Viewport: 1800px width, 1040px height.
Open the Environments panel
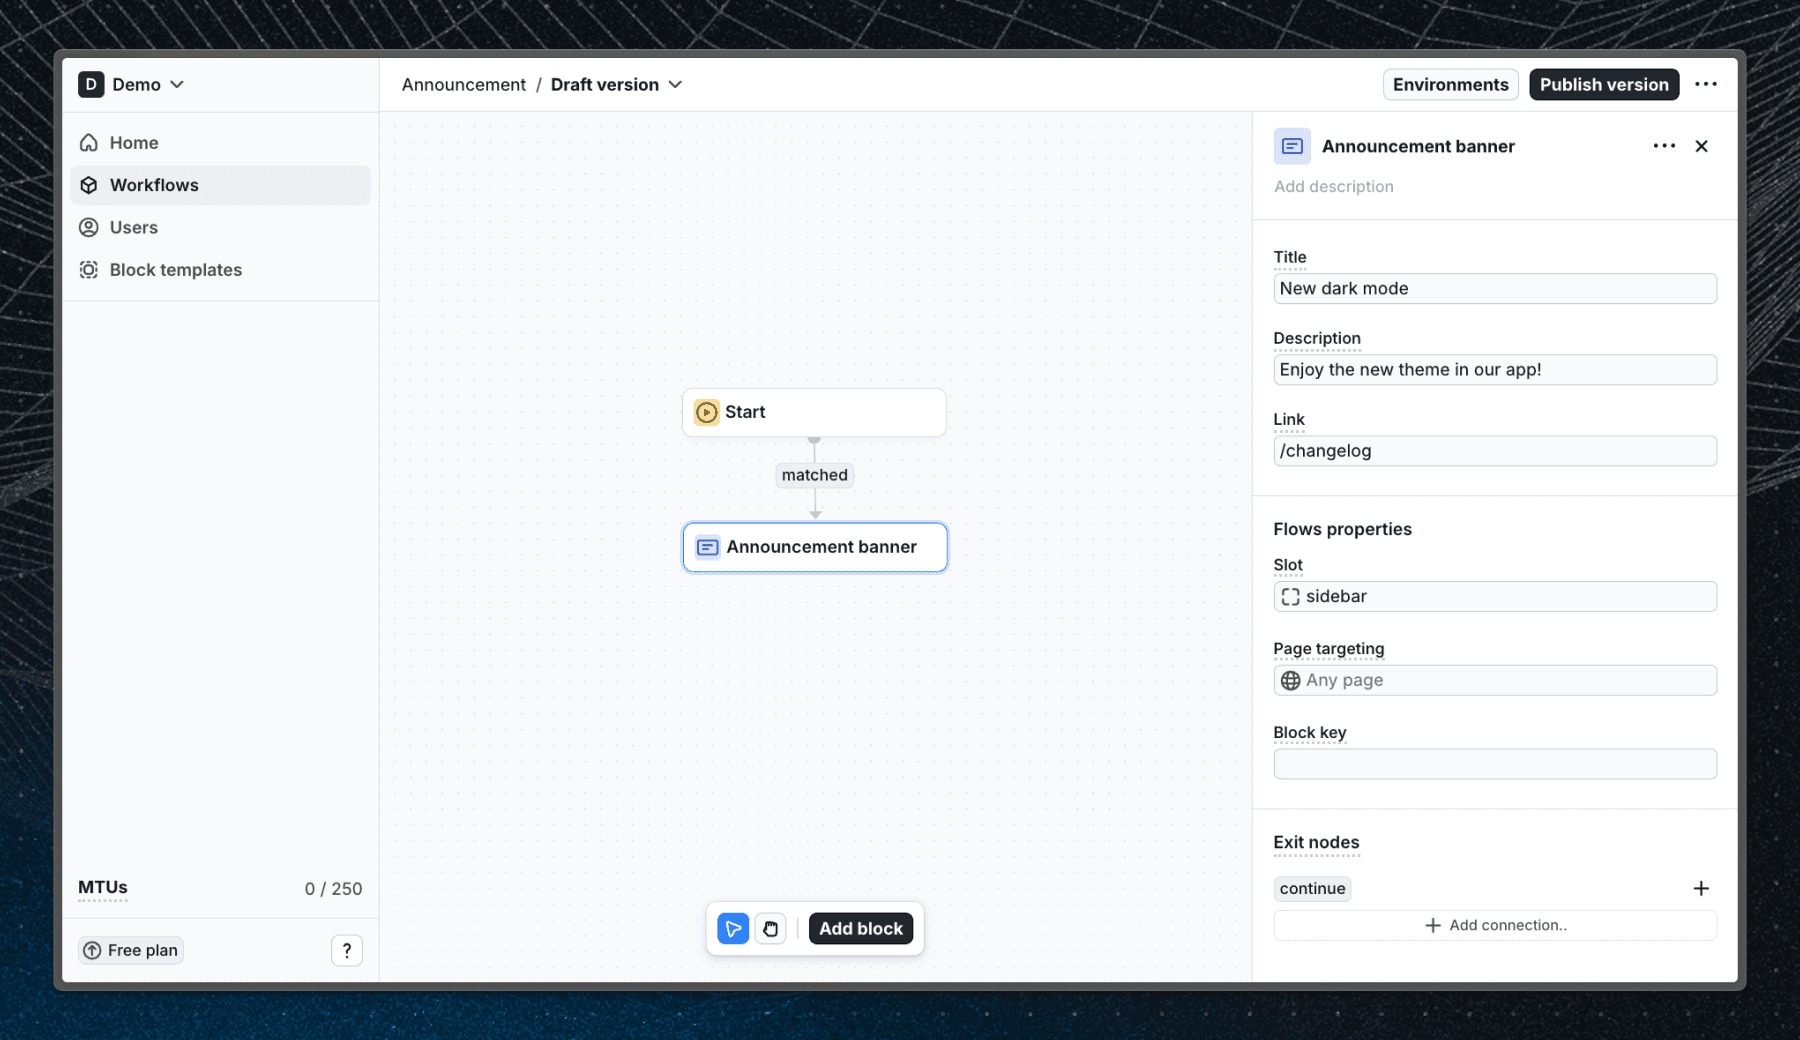[1450, 84]
